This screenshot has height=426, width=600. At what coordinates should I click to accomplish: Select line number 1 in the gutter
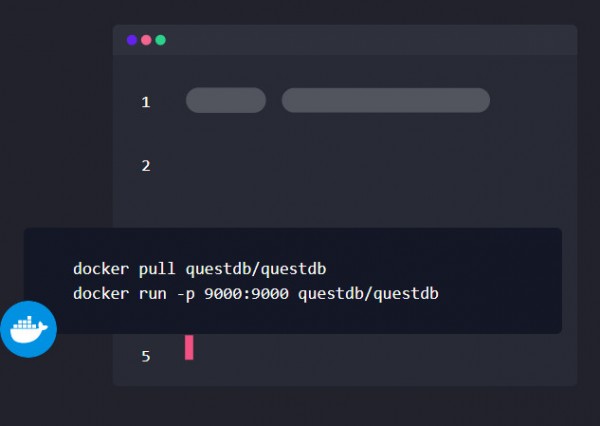tap(146, 102)
